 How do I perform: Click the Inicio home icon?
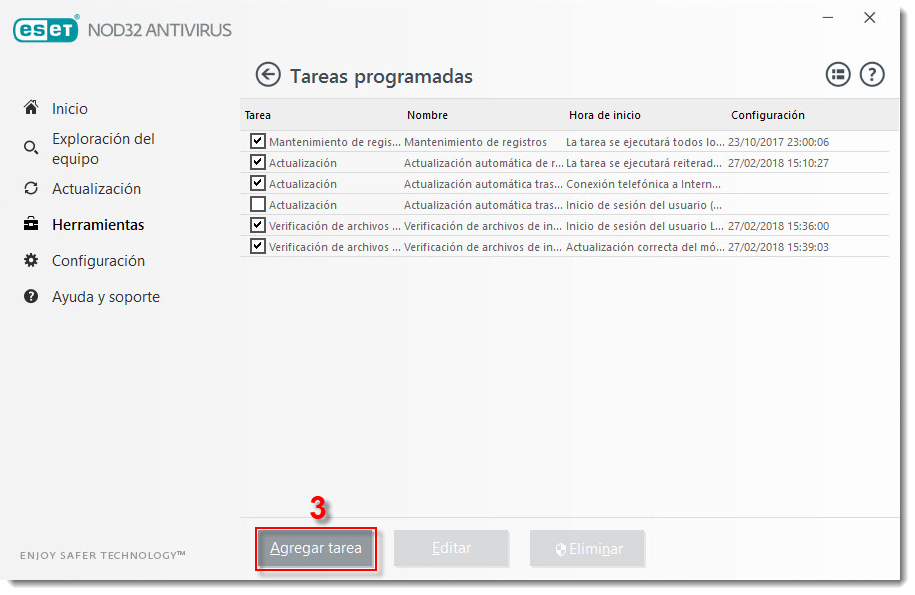(31, 108)
